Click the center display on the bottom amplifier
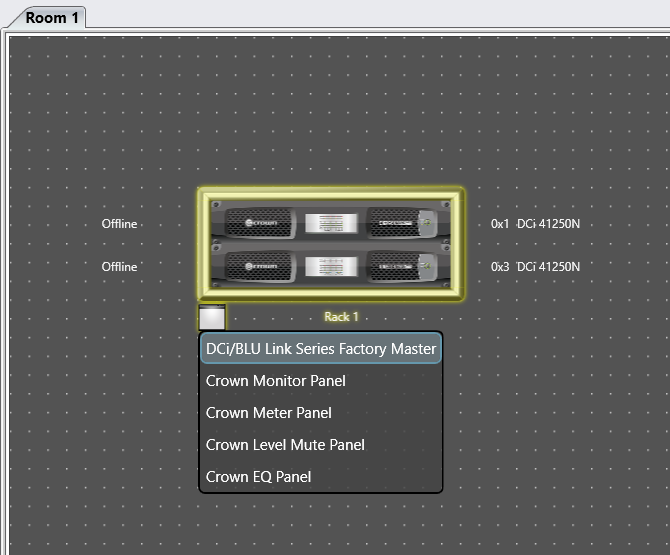 (x=329, y=267)
